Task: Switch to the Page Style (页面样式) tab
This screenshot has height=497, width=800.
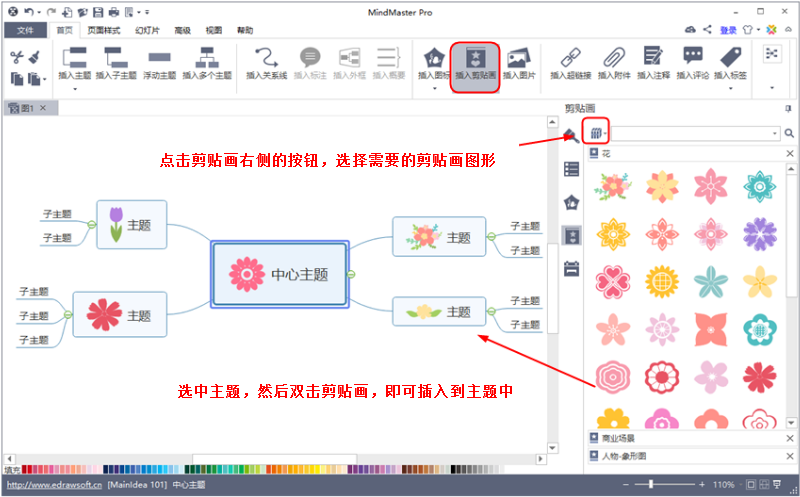Action: pyautogui.click(x=104, y=30)
